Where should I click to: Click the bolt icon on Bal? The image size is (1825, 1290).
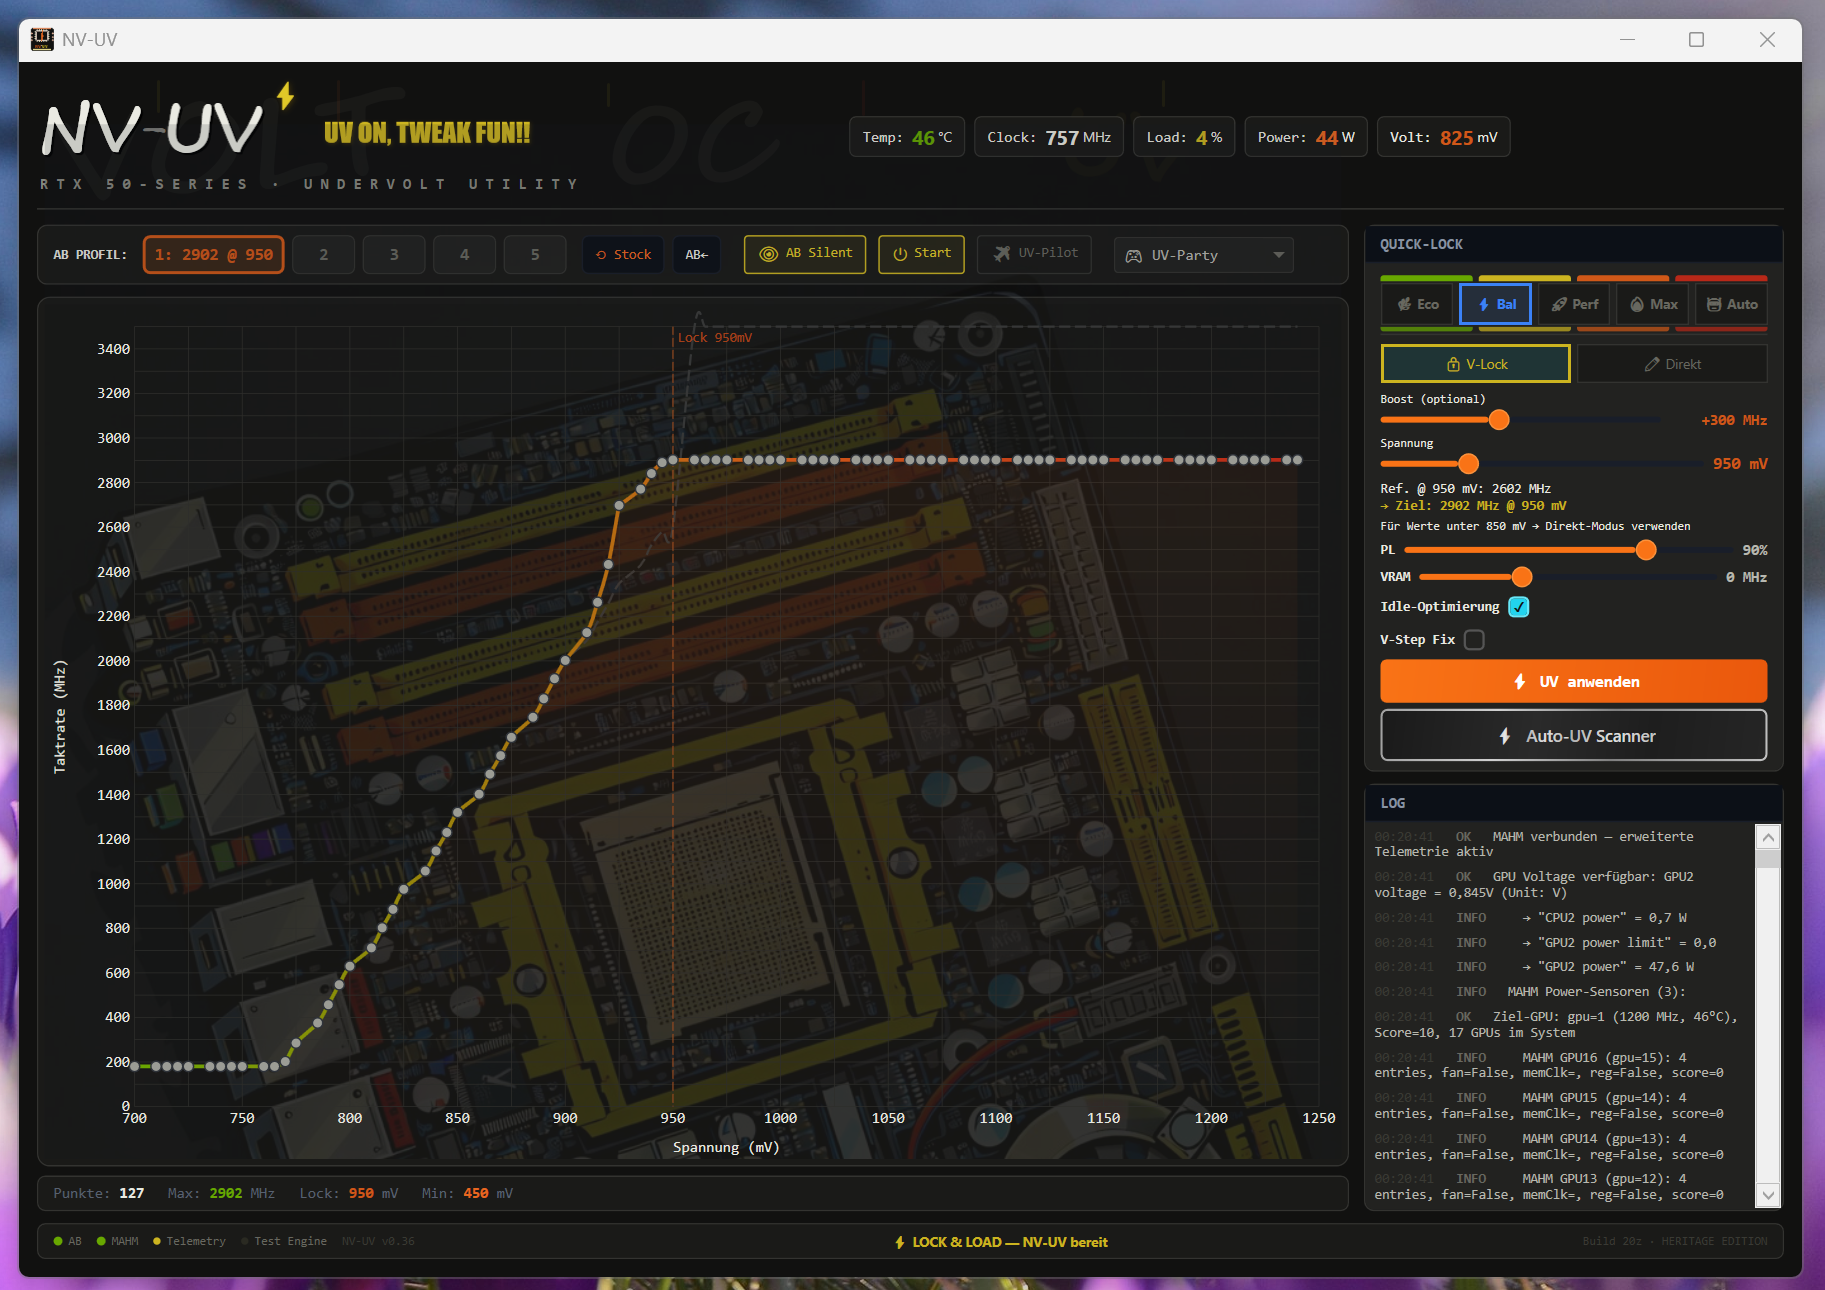click(1484, 304)
